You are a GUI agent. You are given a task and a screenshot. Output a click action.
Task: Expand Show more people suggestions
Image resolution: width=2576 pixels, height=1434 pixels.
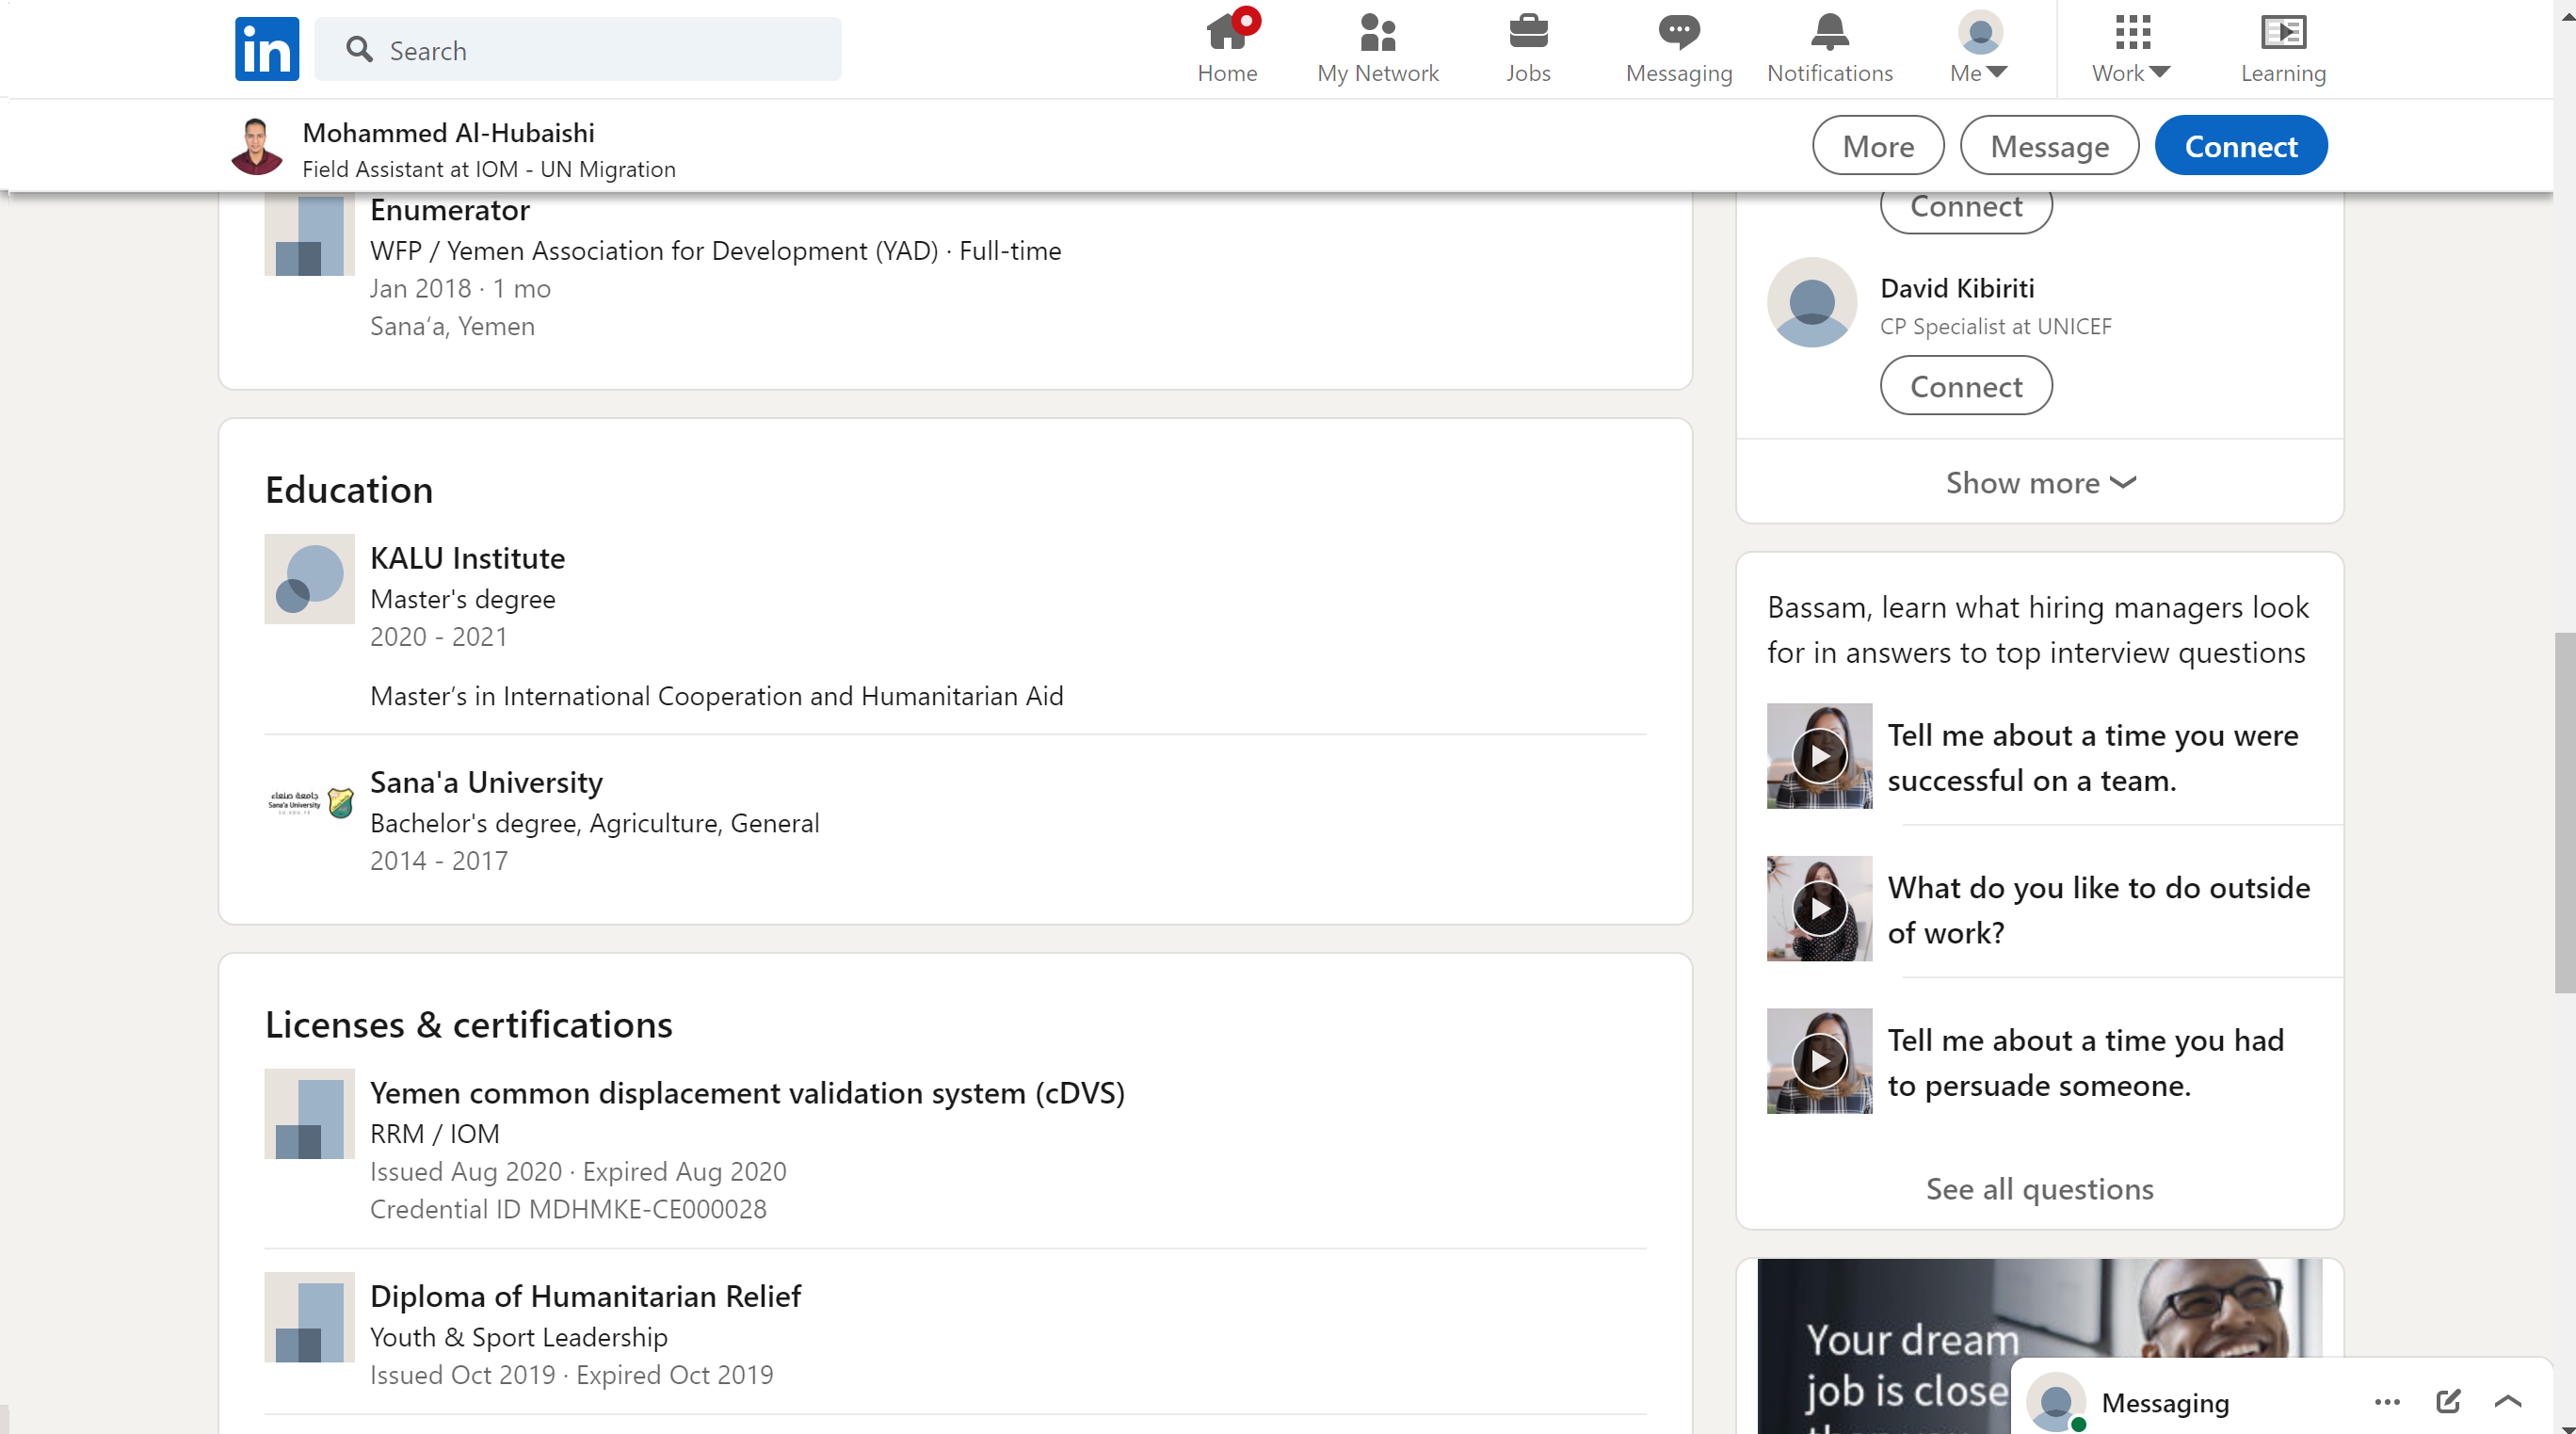point(2039,482)
